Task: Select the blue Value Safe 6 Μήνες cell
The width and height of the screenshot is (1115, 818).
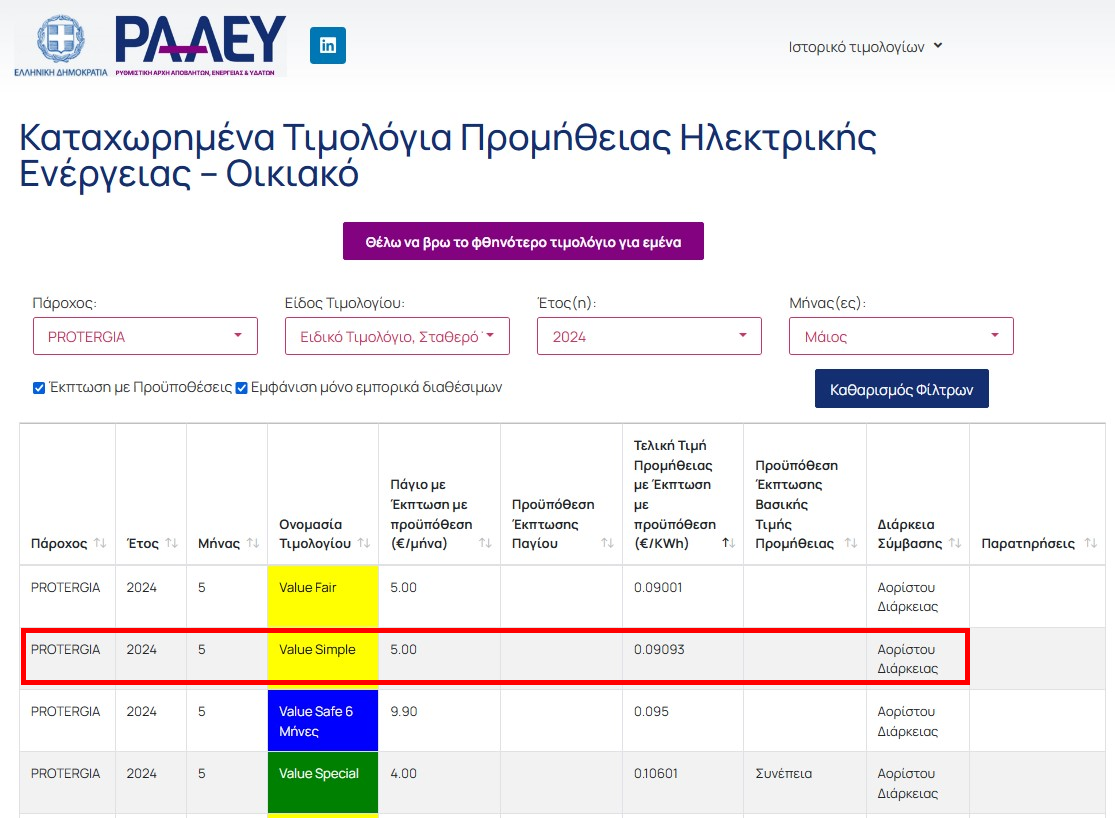Action: tap(323, 721)
